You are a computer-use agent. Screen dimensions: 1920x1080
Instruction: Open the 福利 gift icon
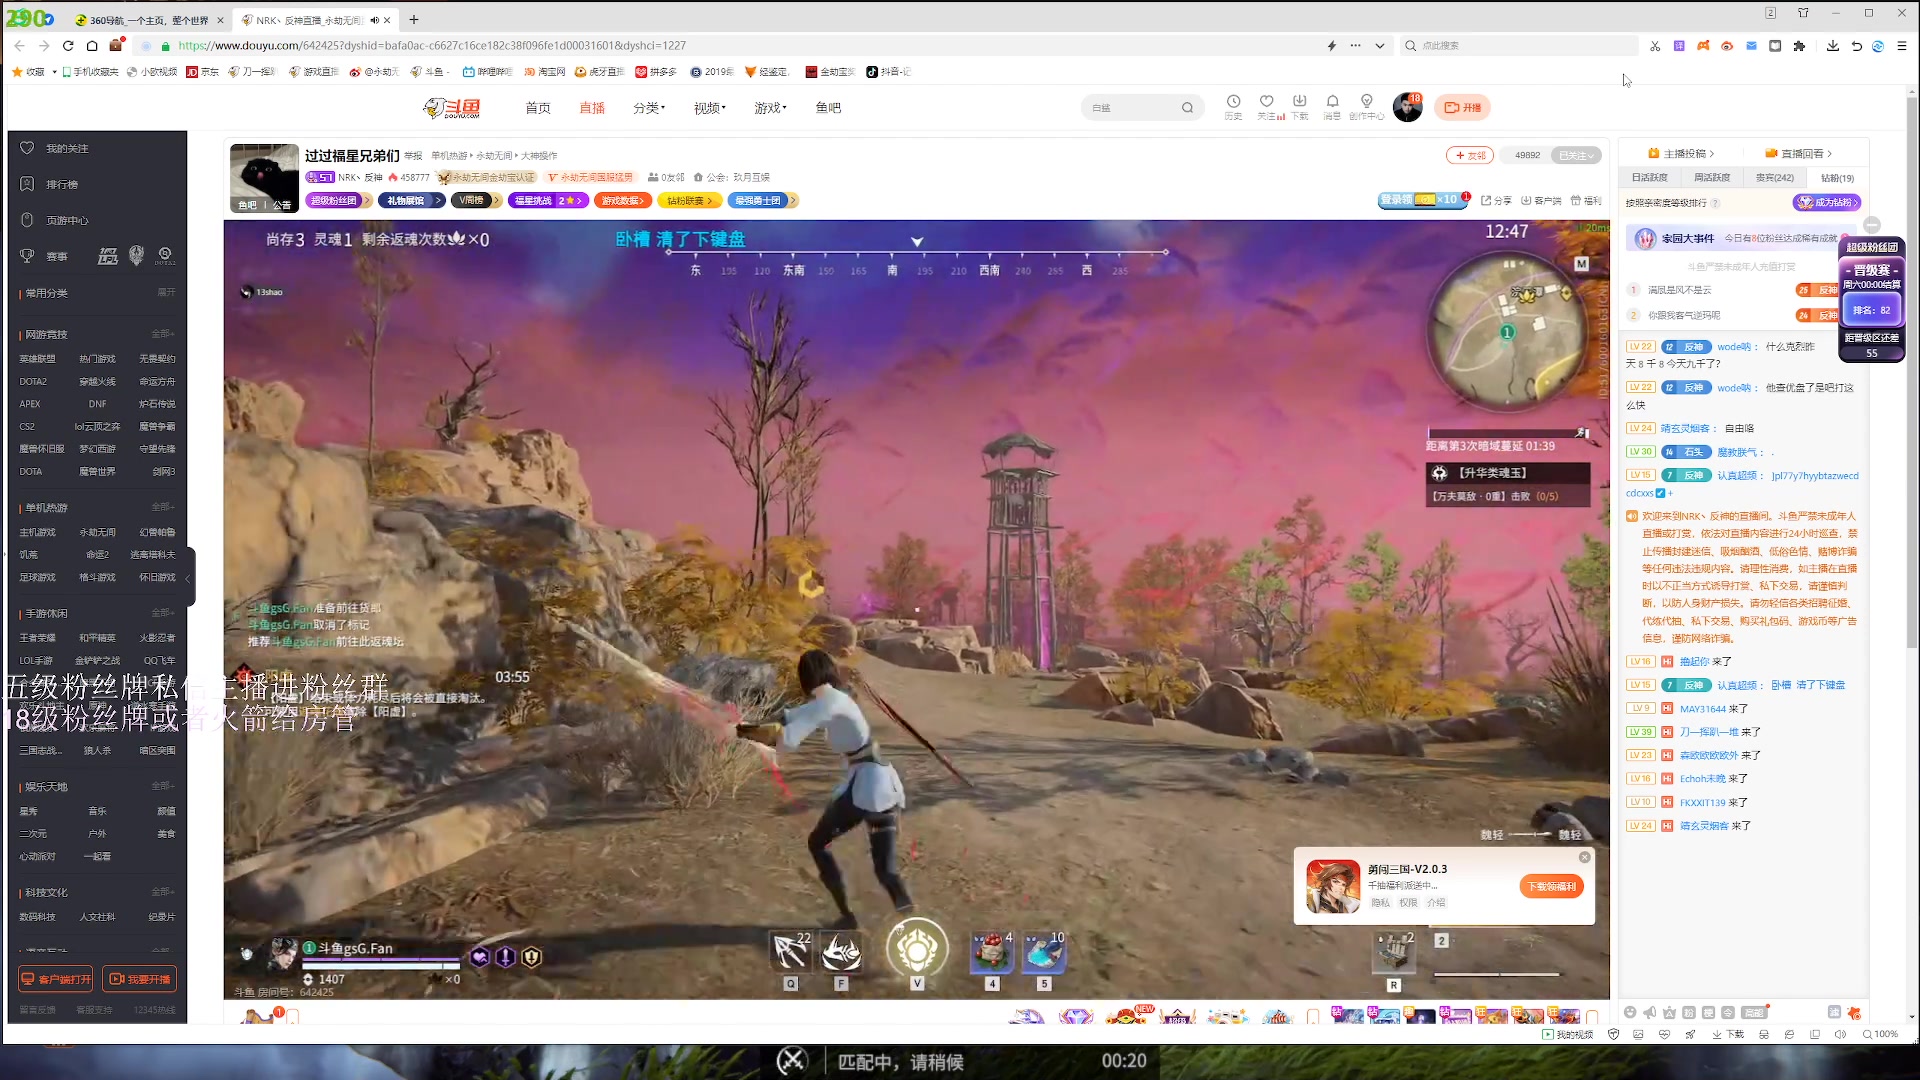pyautogui.click(x=1586, y=201)
